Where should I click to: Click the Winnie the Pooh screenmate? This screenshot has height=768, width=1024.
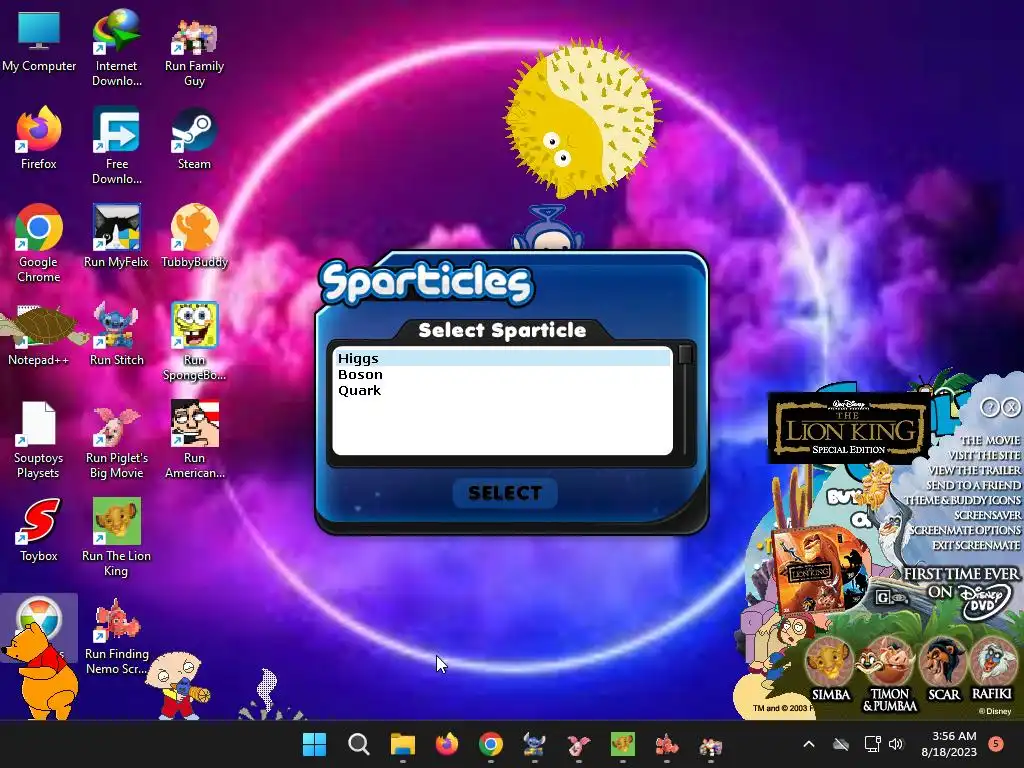click(x=42, y=673)
